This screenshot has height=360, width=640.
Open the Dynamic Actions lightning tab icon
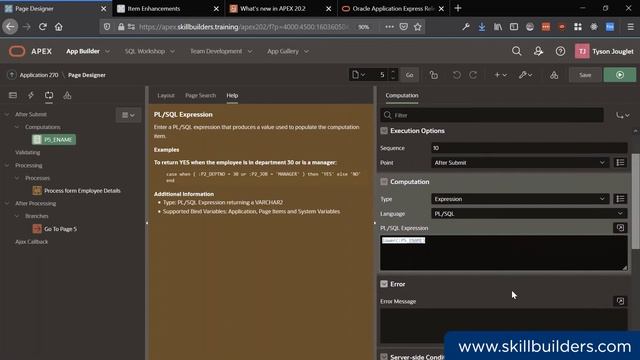click(31, 95)
